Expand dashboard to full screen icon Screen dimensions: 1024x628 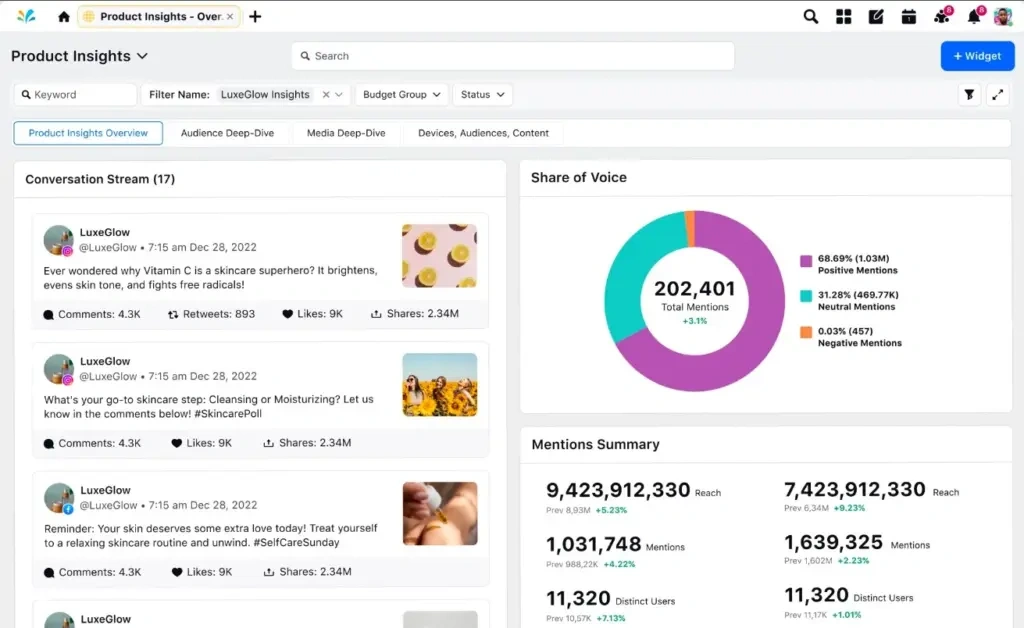tap(997, 95)
